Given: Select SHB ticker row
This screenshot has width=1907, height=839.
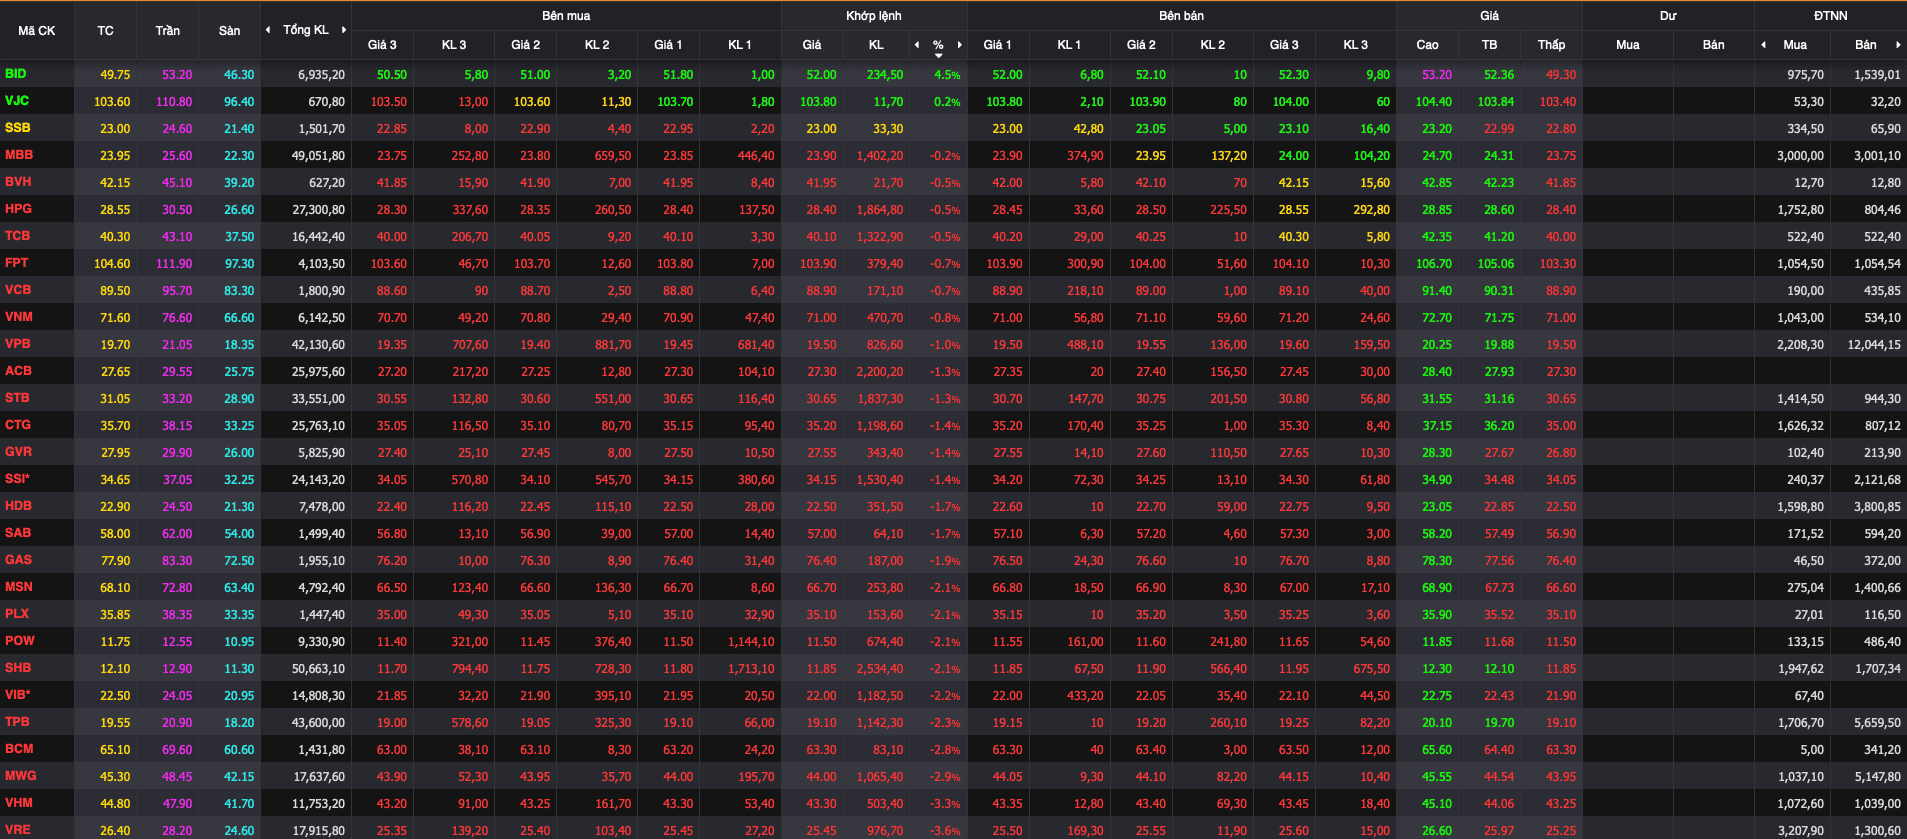Looking at the screenshot, I should [18, 668].
